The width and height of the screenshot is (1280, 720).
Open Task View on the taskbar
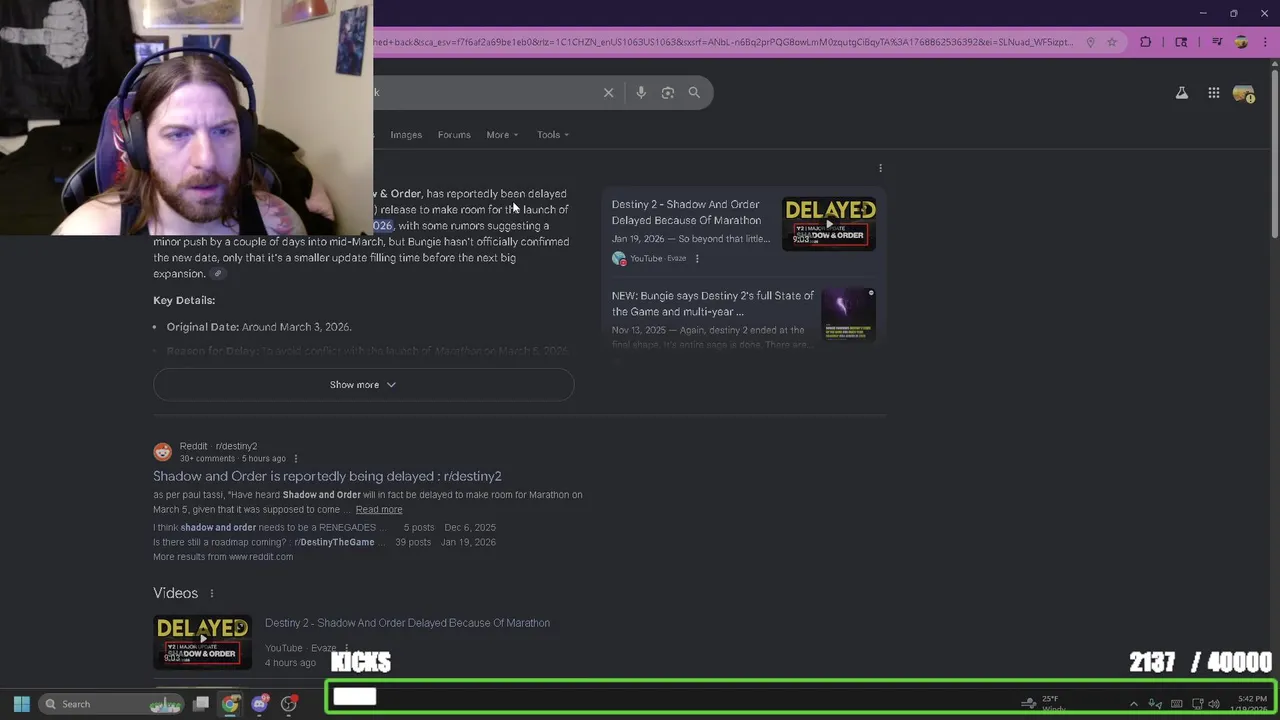[x=201, y=704]
